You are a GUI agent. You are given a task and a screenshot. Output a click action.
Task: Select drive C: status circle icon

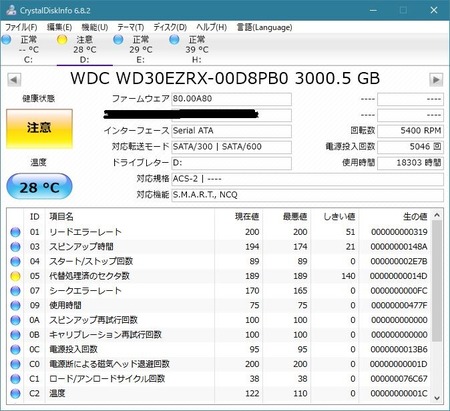click(x=6, y=40)
